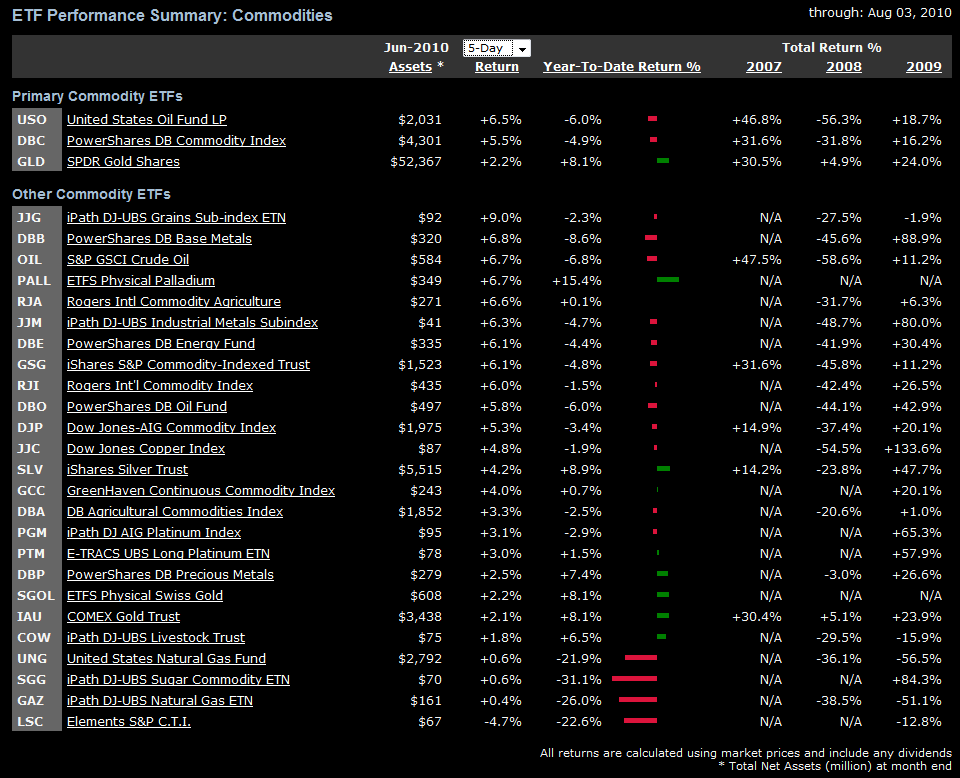Click the +9.0% 5-day return for JJG

coord(501,218)
